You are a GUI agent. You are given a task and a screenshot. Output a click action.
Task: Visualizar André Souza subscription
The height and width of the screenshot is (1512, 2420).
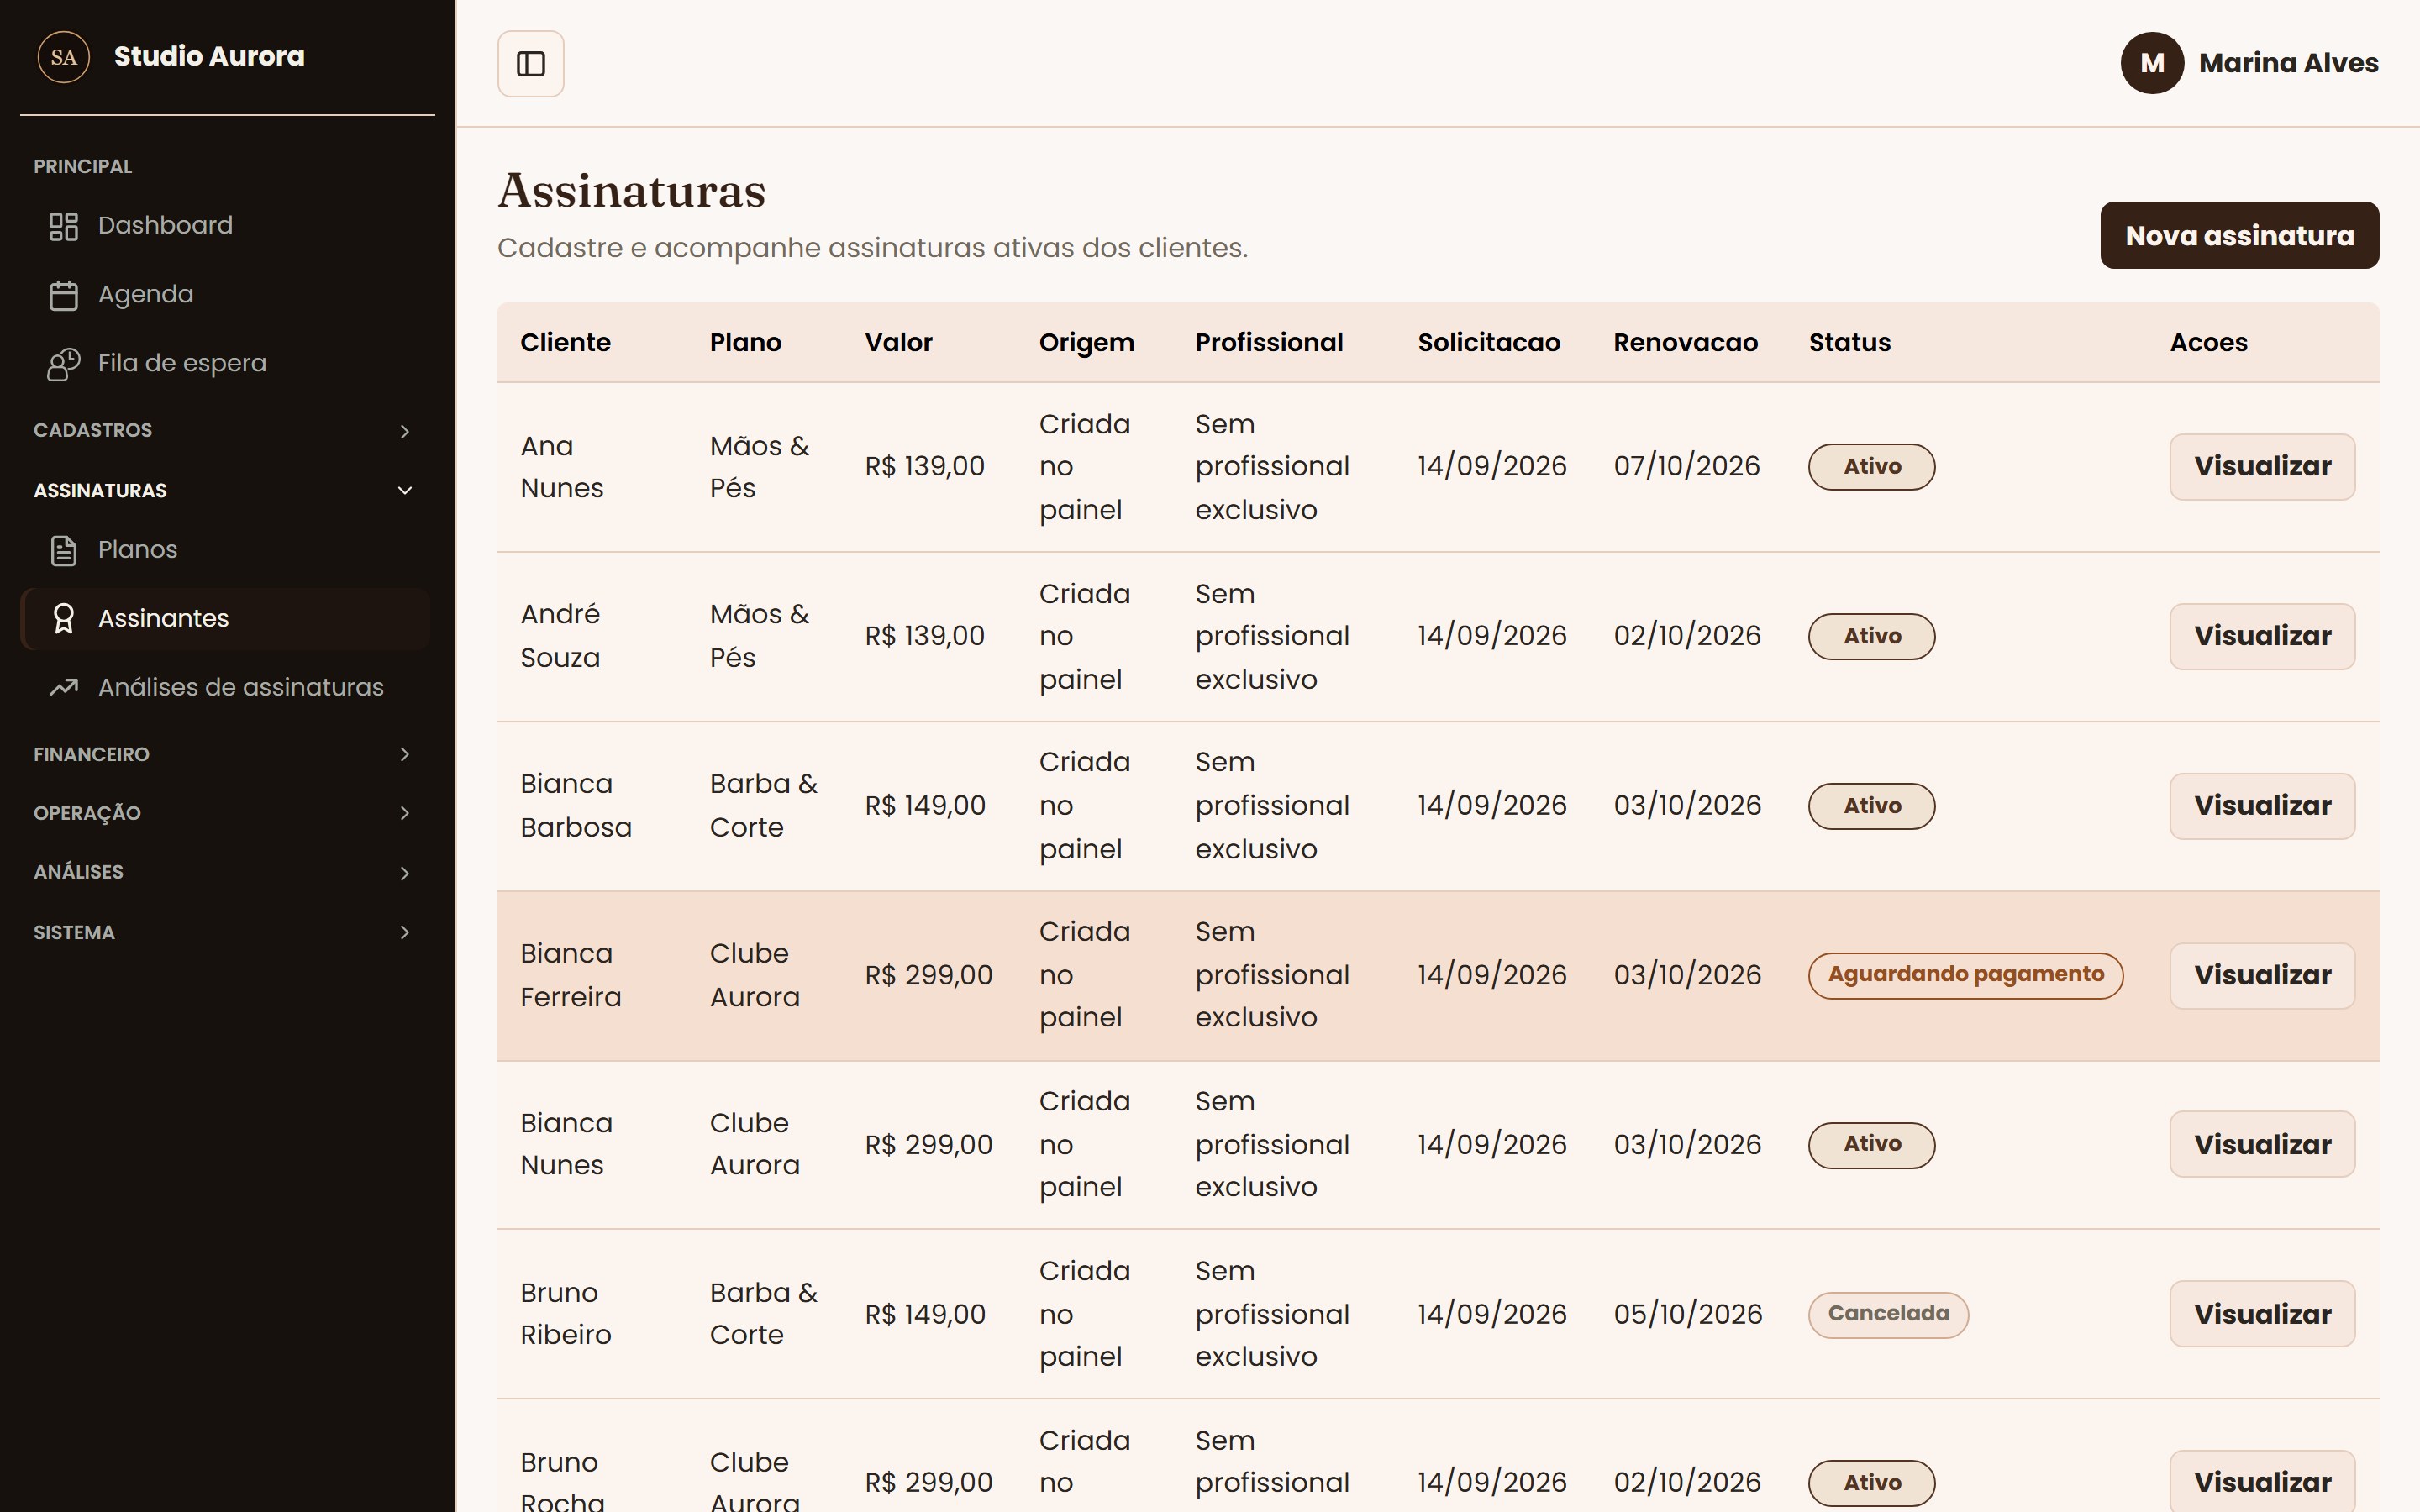click(x=2262, y=636)
